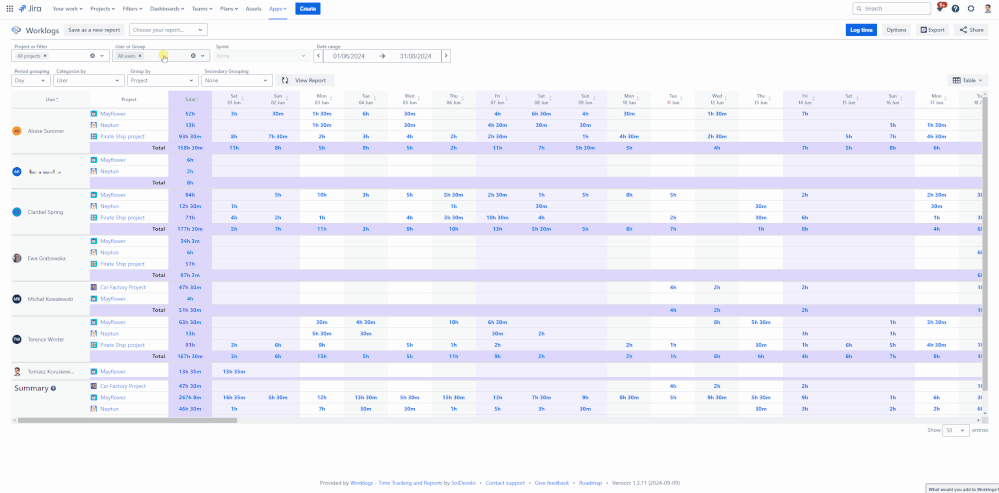Go to previous date range
This screenshot has width=999, height=493.
[319, 56]
